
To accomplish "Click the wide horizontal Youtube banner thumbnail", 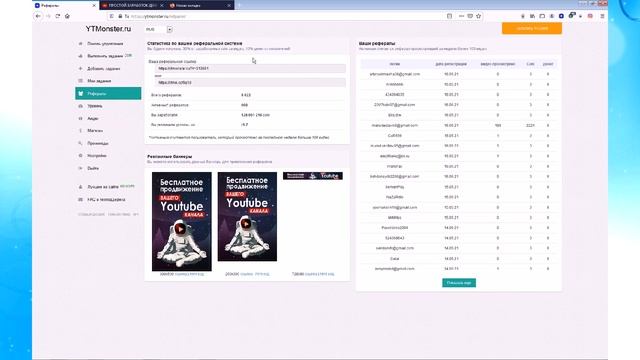I will coord(313,176).
